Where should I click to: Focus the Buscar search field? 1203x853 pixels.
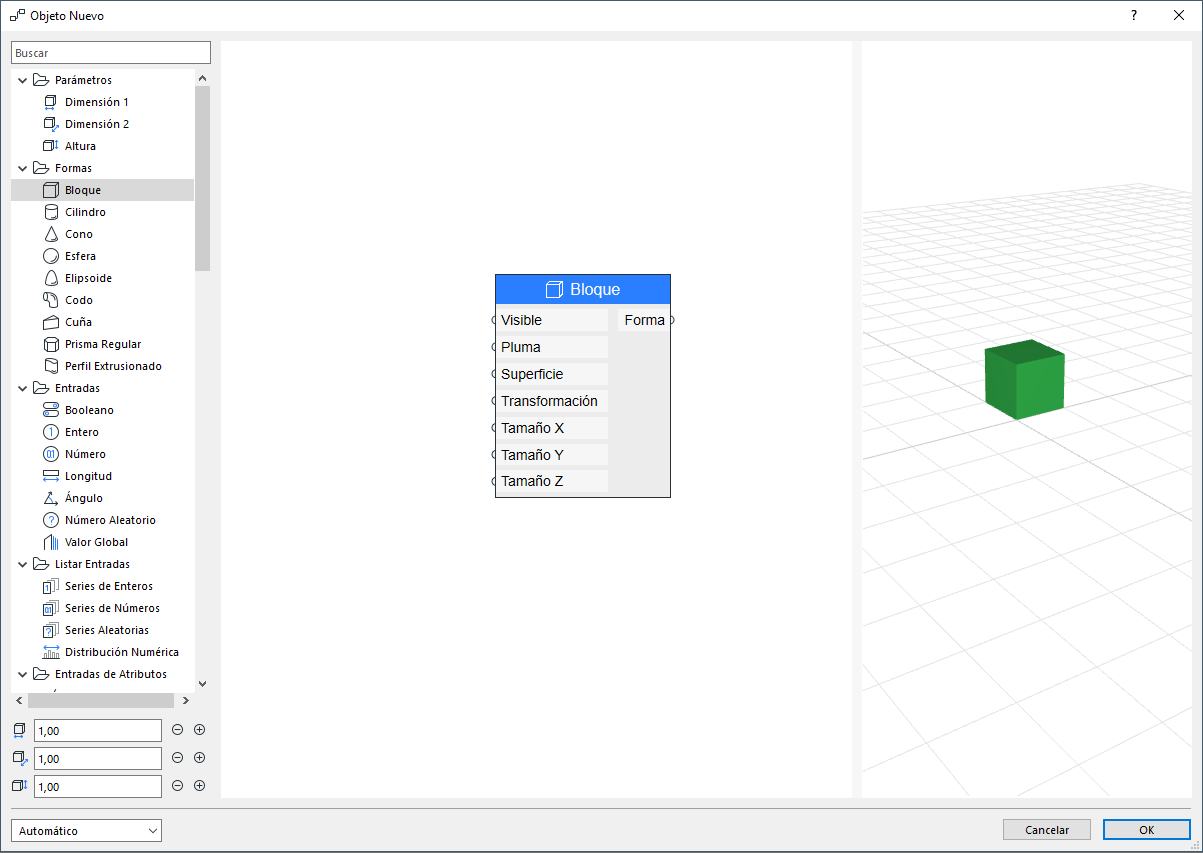tap(111, 53)
